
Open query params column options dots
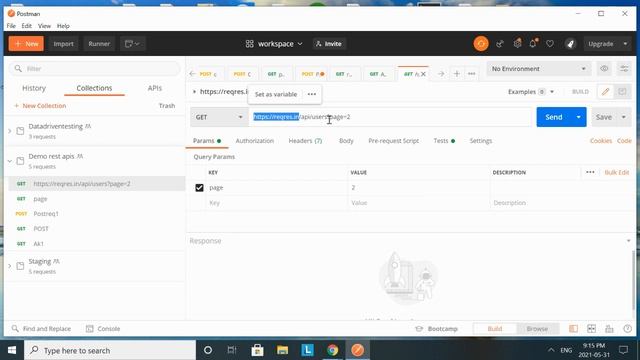(590, 172)
